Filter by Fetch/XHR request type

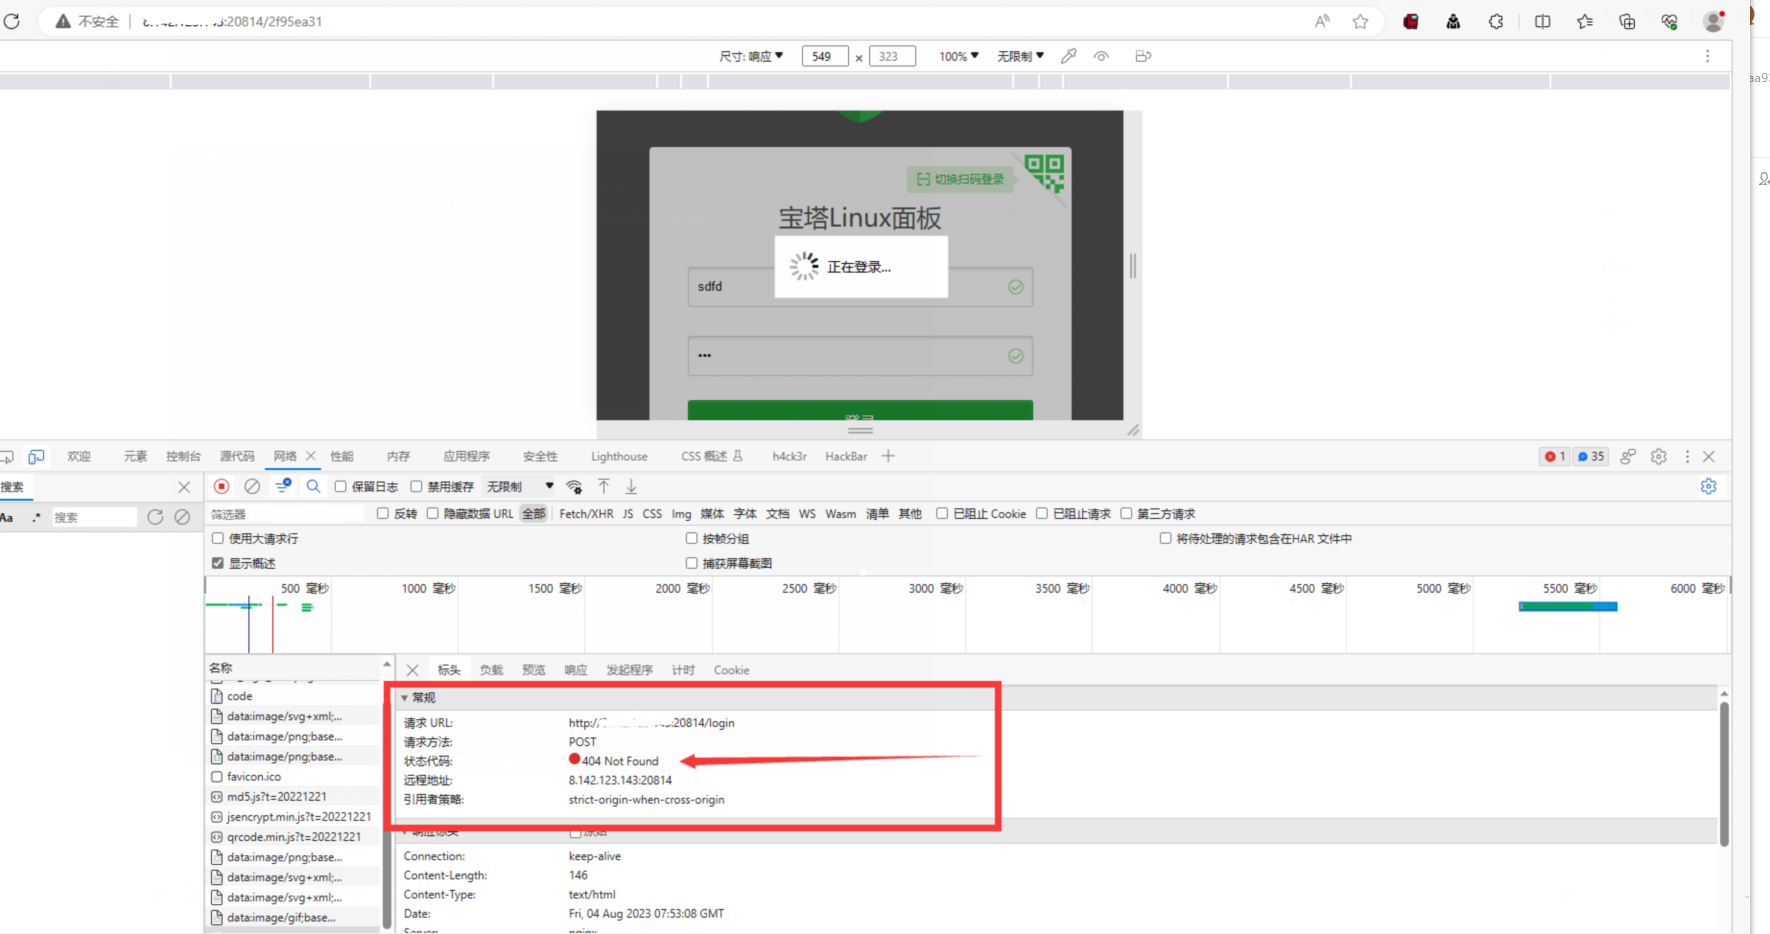pyautogui.click(x=586, y=513)
